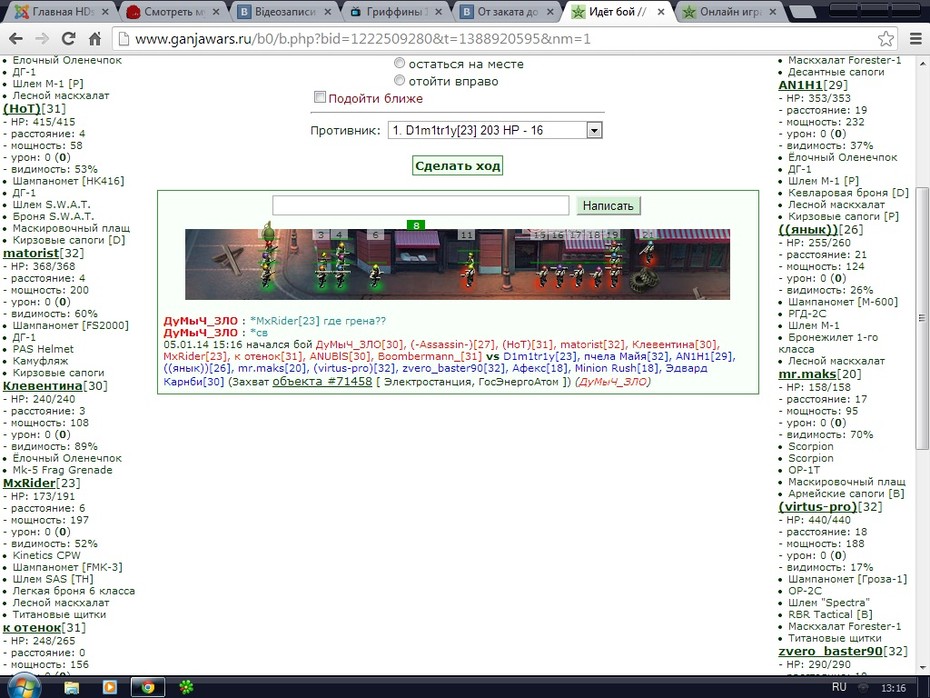The height and width of the screenshot is (698, 930).
Task: Switch to the Смотреть tab
Action: click(172, 12)
